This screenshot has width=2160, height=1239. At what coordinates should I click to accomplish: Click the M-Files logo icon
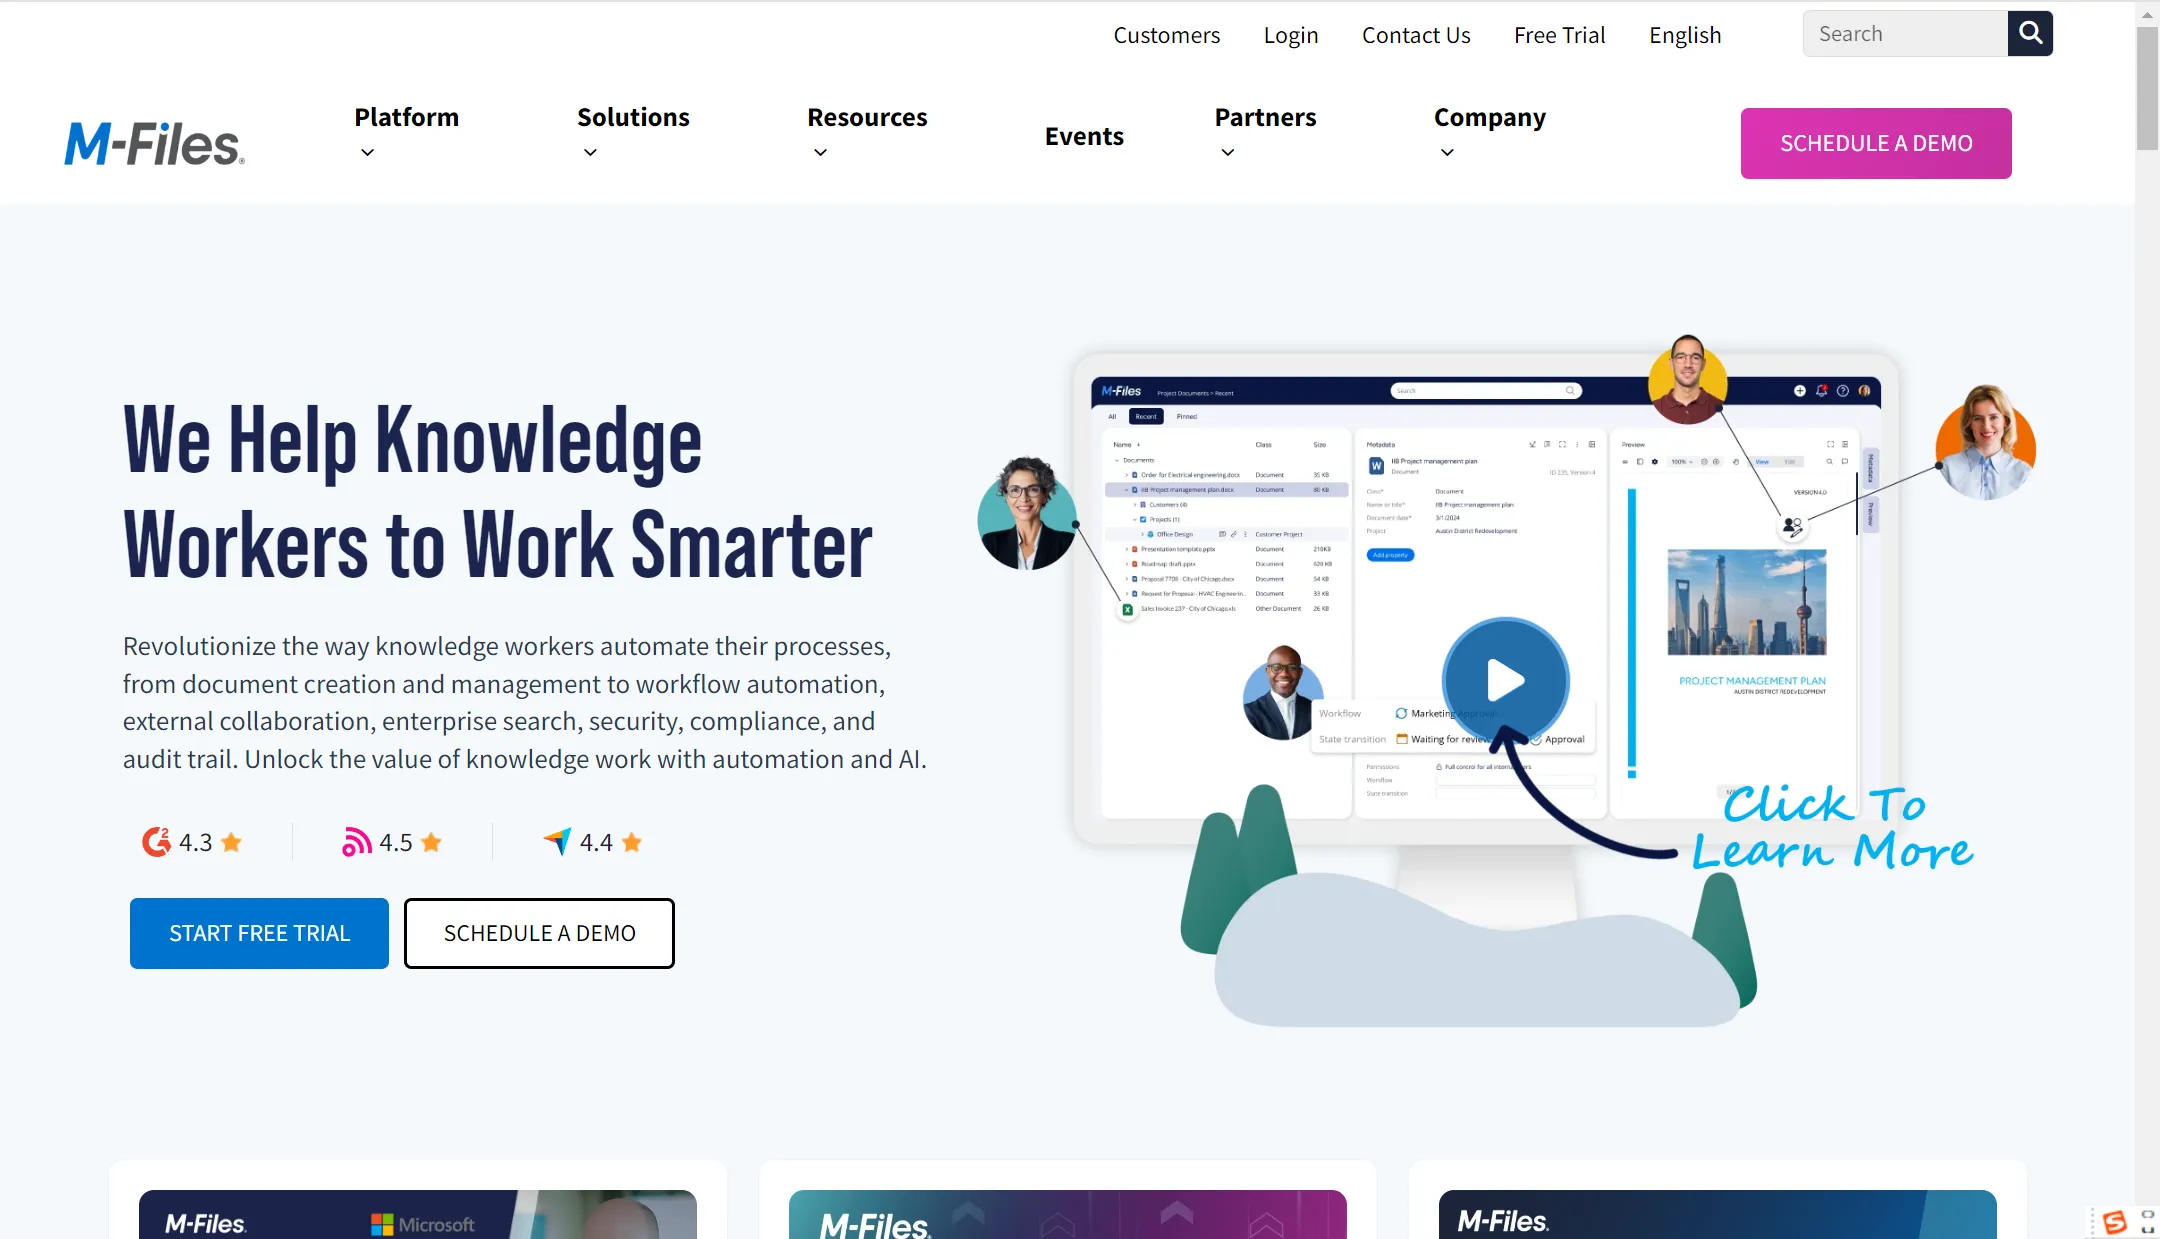tap(154, 142)
